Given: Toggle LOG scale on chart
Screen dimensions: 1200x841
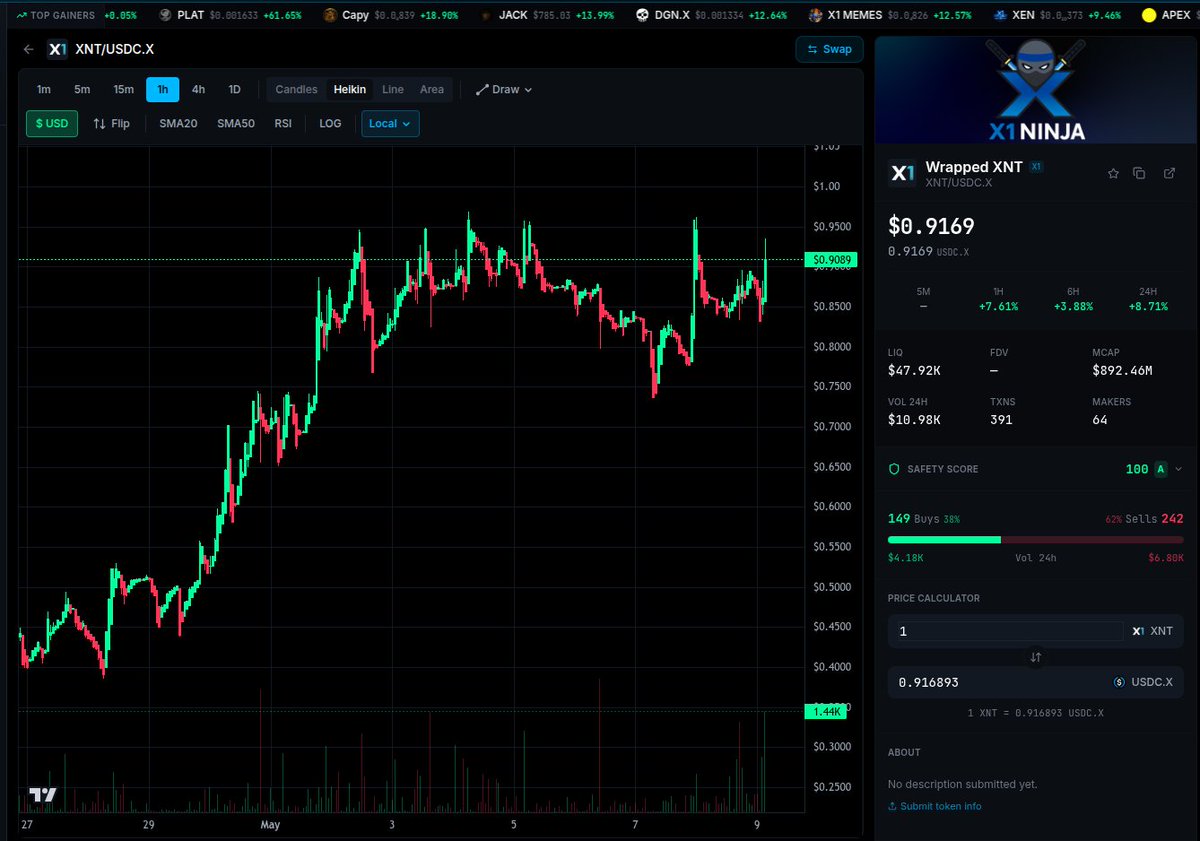Looking at the screenshot, I should click(x=330, y=123).
